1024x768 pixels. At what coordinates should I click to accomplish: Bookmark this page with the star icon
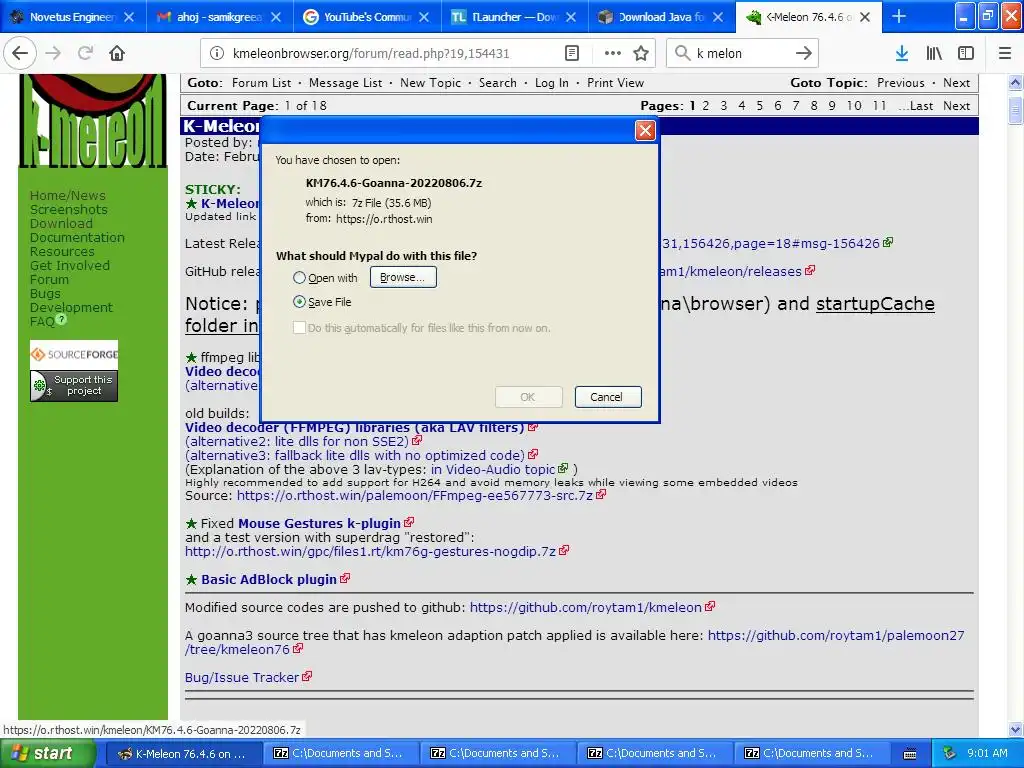tap(641, 53)
